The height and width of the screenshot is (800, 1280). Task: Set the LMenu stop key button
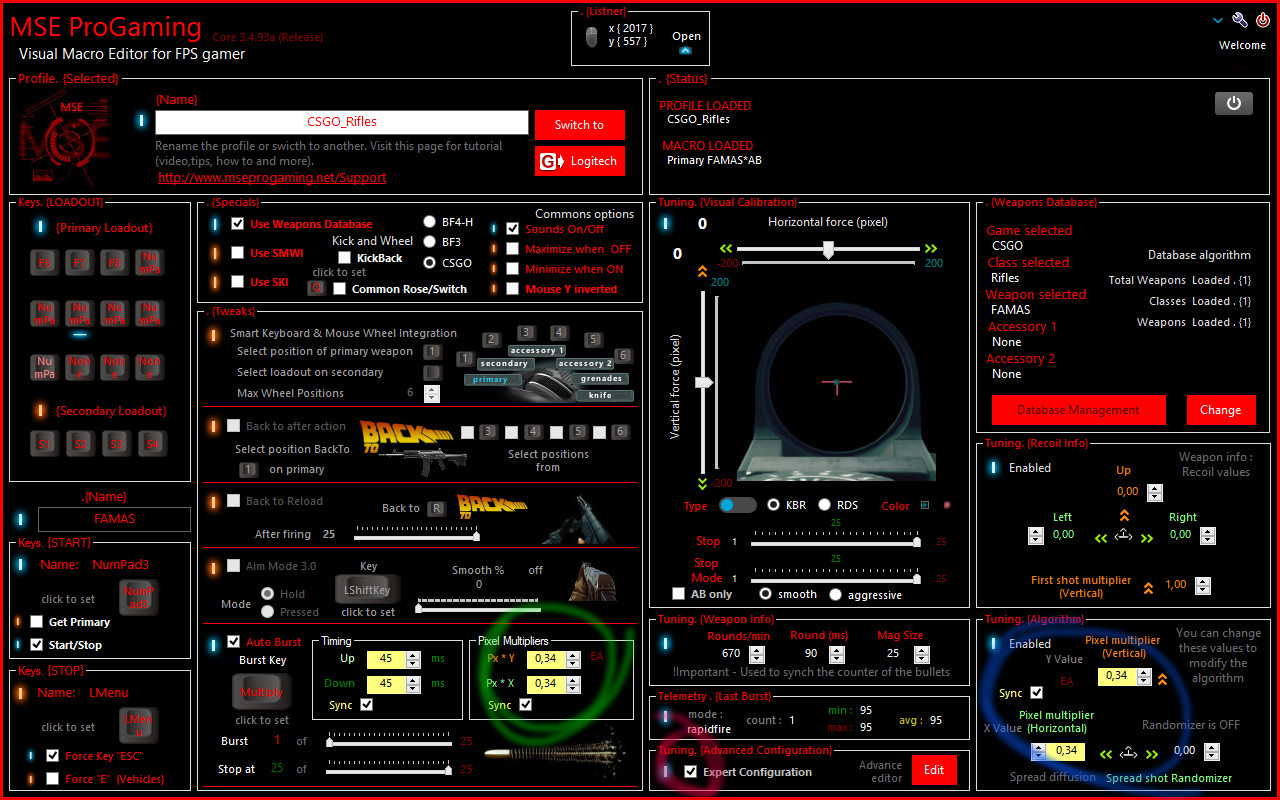coord(138,725)
